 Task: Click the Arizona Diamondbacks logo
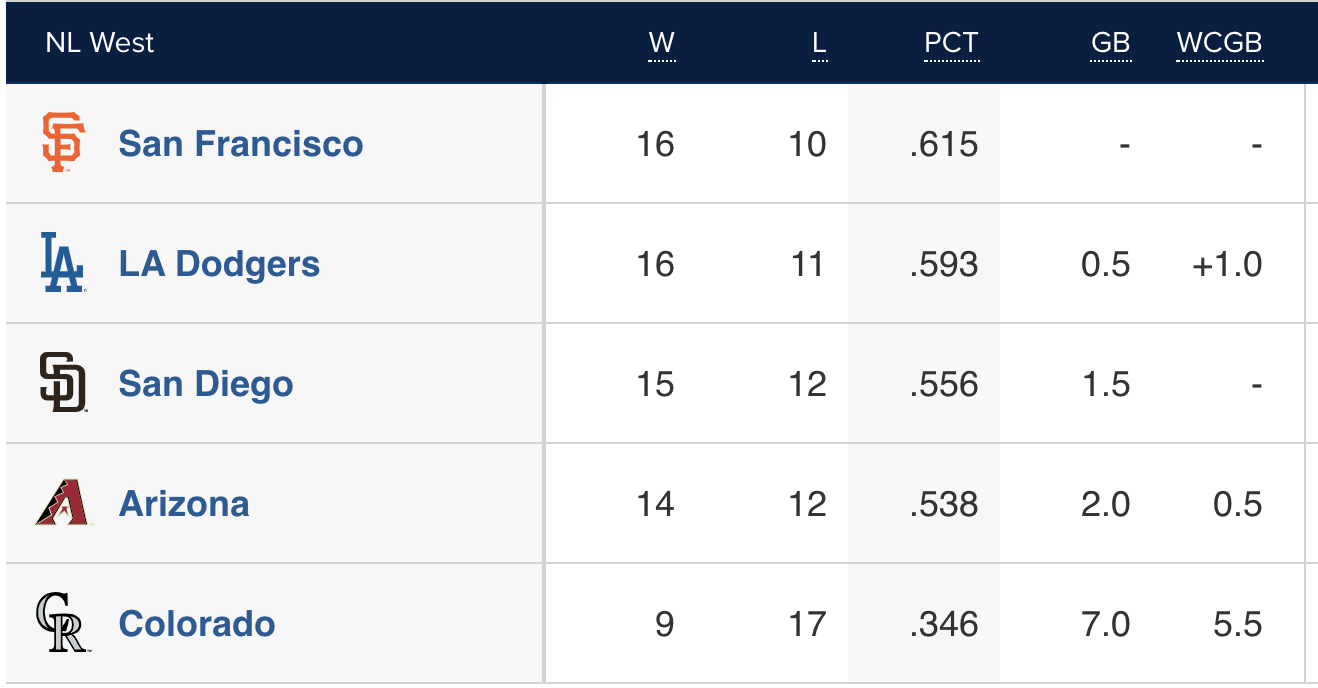(x=63, y=503)
